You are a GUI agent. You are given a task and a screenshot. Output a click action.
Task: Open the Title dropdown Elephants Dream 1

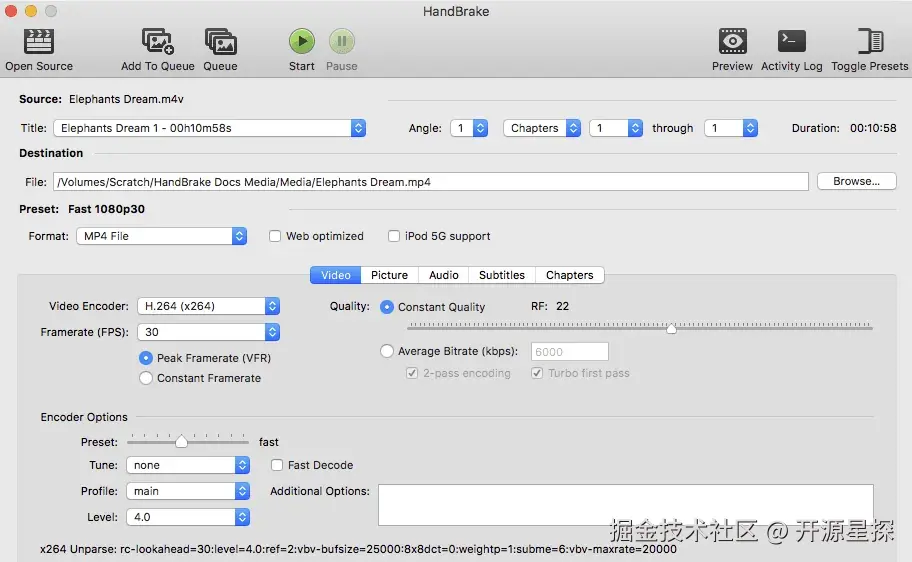(209, 128)
